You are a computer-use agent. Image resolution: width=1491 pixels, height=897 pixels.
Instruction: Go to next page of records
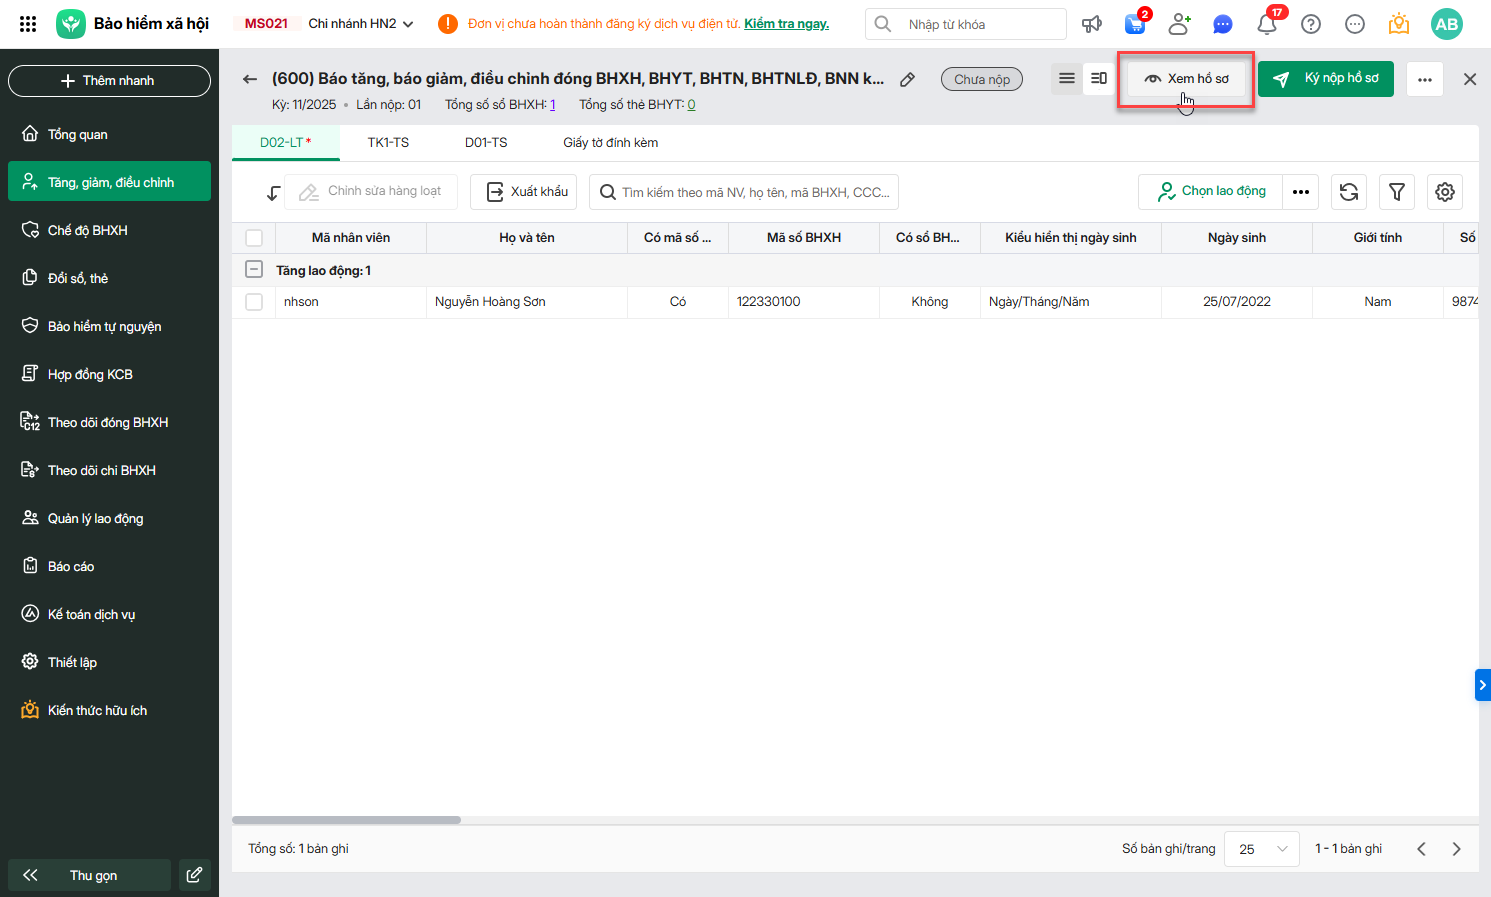click(x=1457, y=849)
